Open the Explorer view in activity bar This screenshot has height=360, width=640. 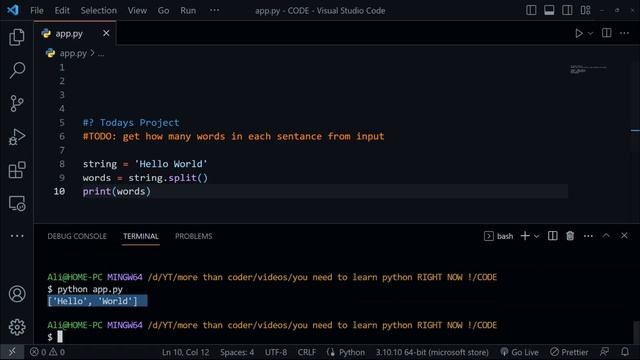[x=17, y=37]
